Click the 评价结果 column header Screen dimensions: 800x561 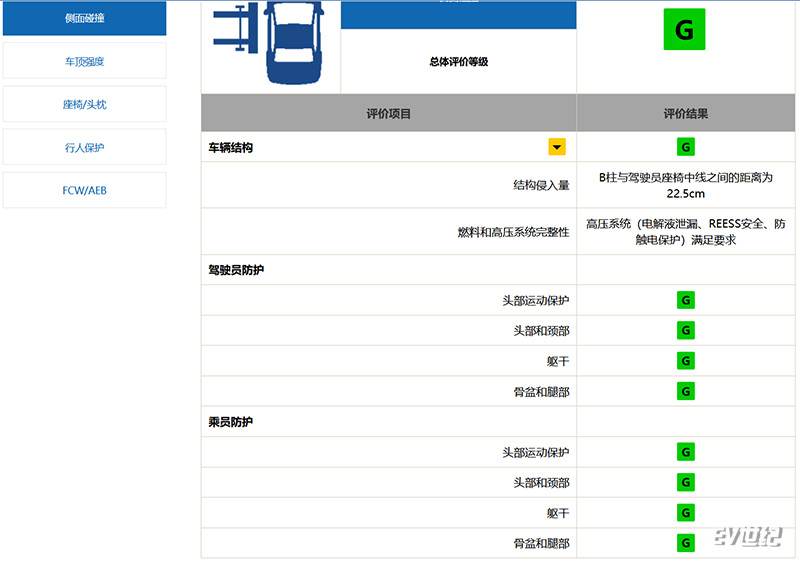click(686, 113)
